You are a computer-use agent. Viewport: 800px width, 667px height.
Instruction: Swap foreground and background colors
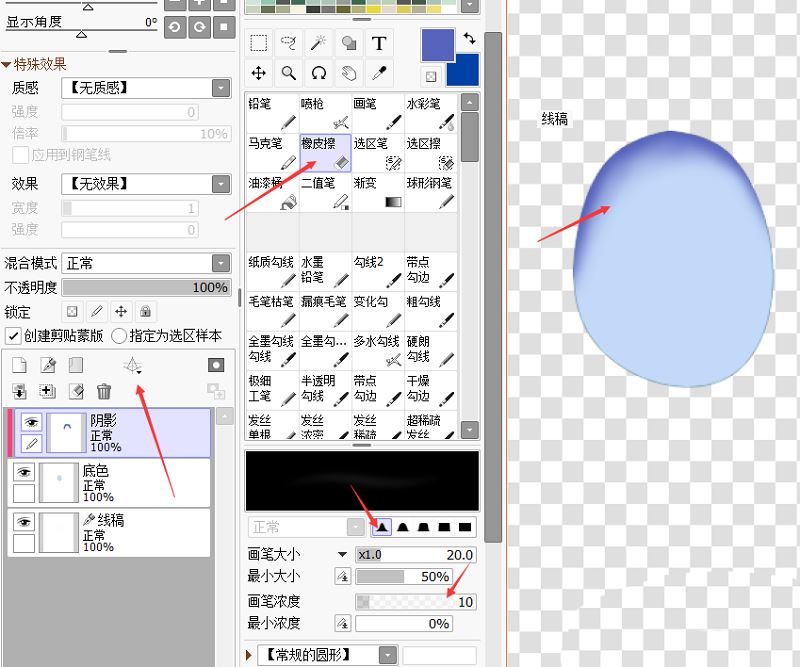[x=469, y=38]
